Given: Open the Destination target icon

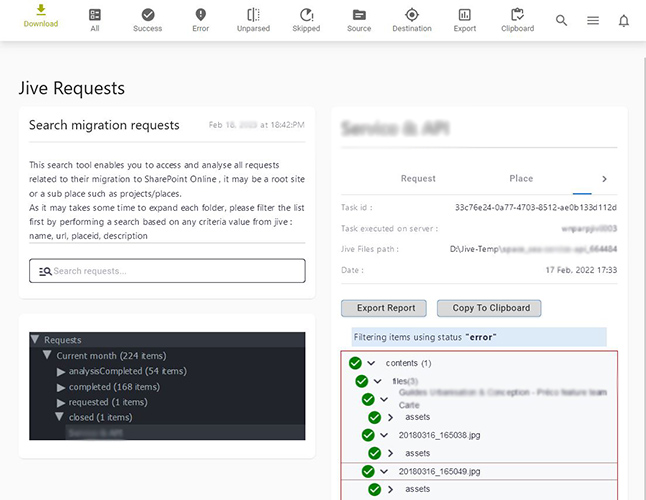Looking at the screenshot, I should [412, 15].
